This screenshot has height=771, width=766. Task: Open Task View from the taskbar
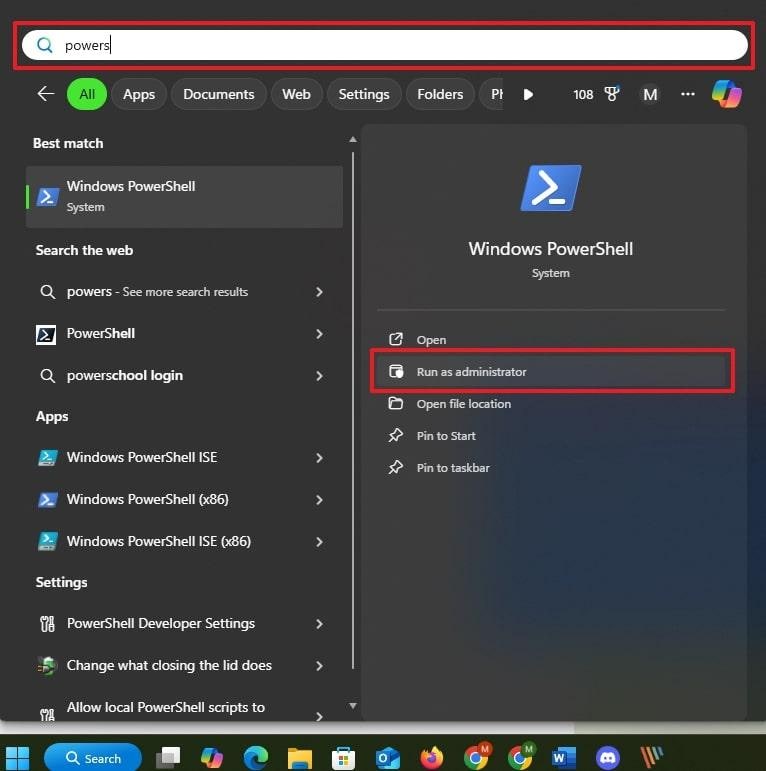(x=168, y=758)
